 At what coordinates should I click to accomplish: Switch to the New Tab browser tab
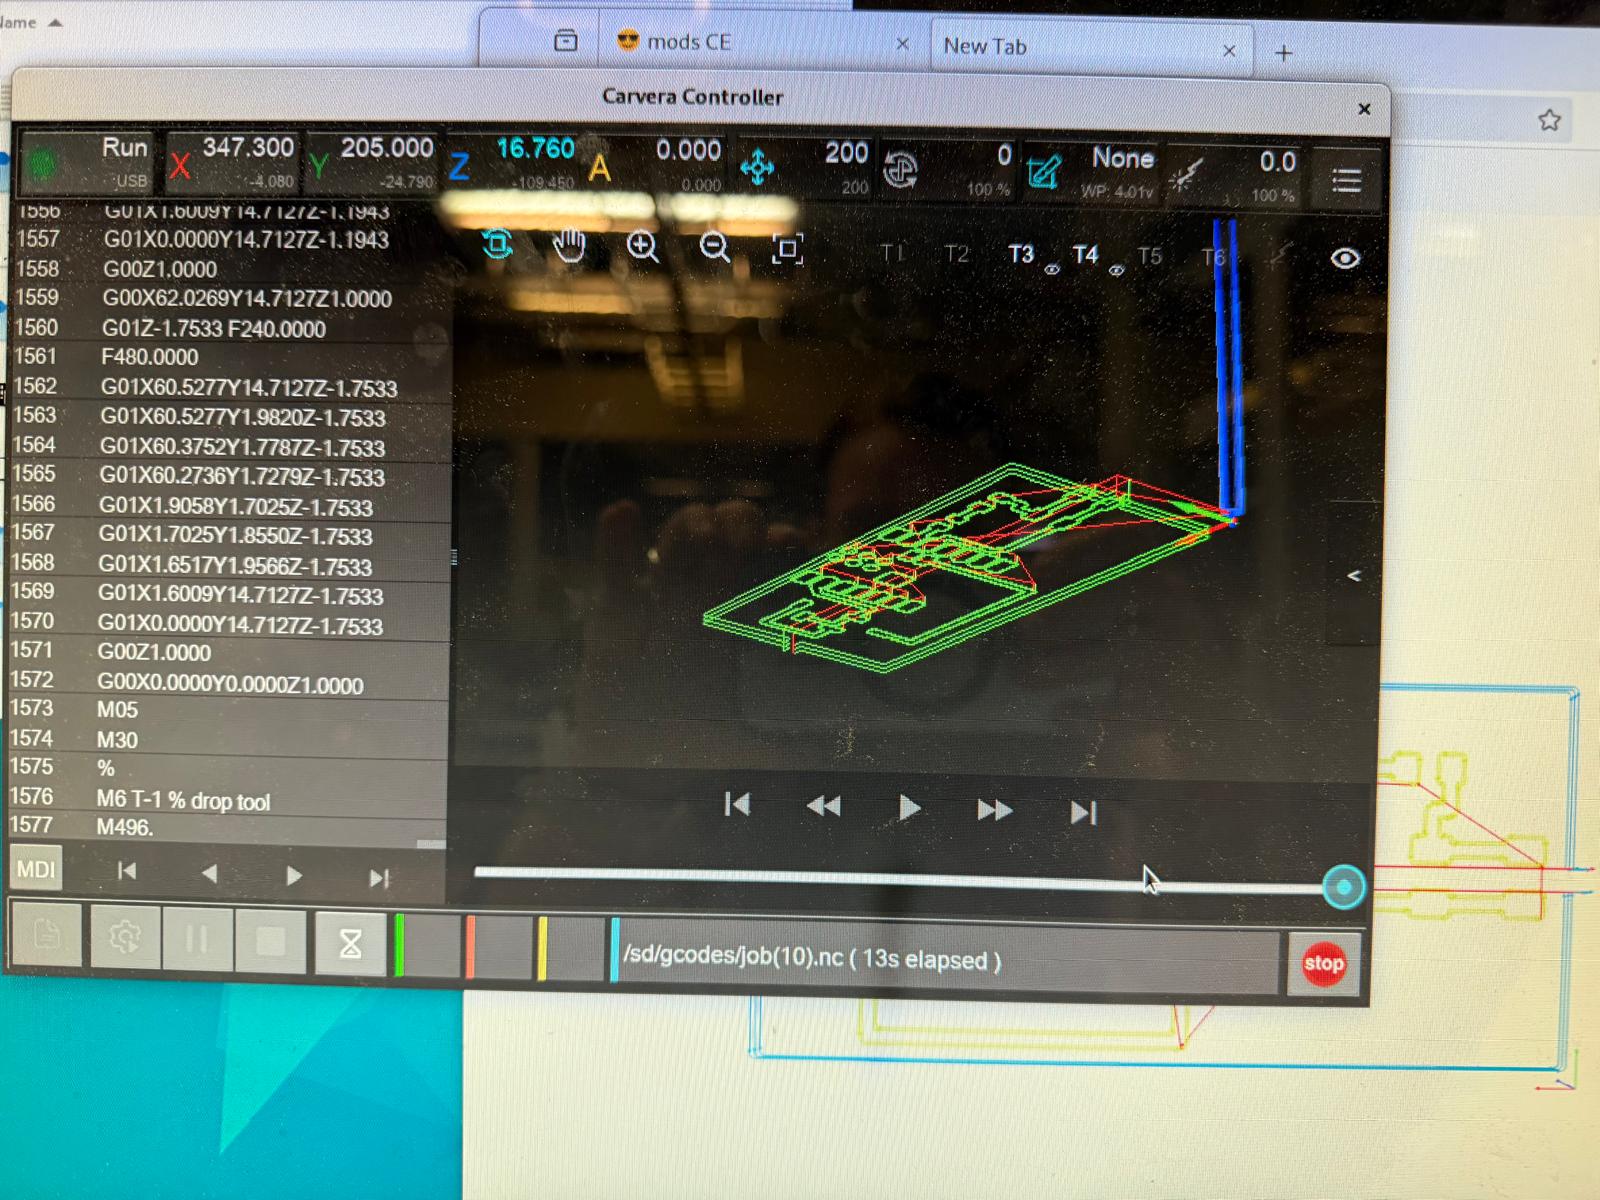[x=985, y=47]
